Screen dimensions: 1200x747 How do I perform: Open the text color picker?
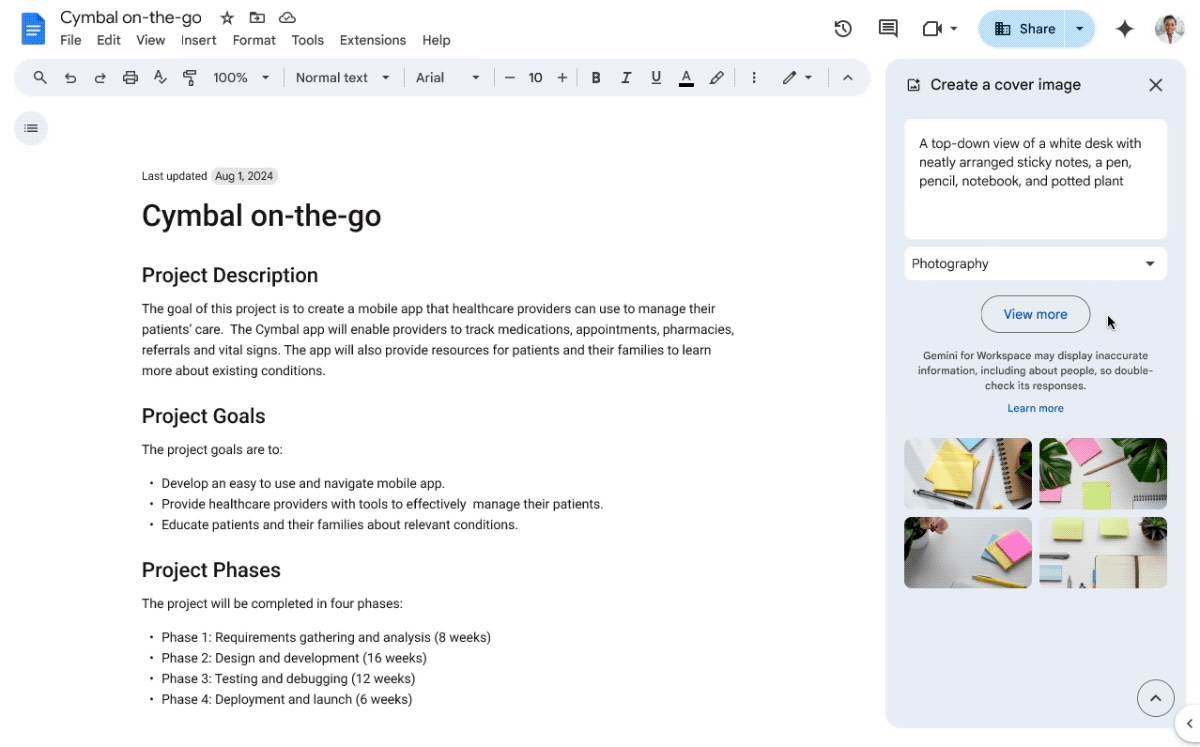coord(686,77)
